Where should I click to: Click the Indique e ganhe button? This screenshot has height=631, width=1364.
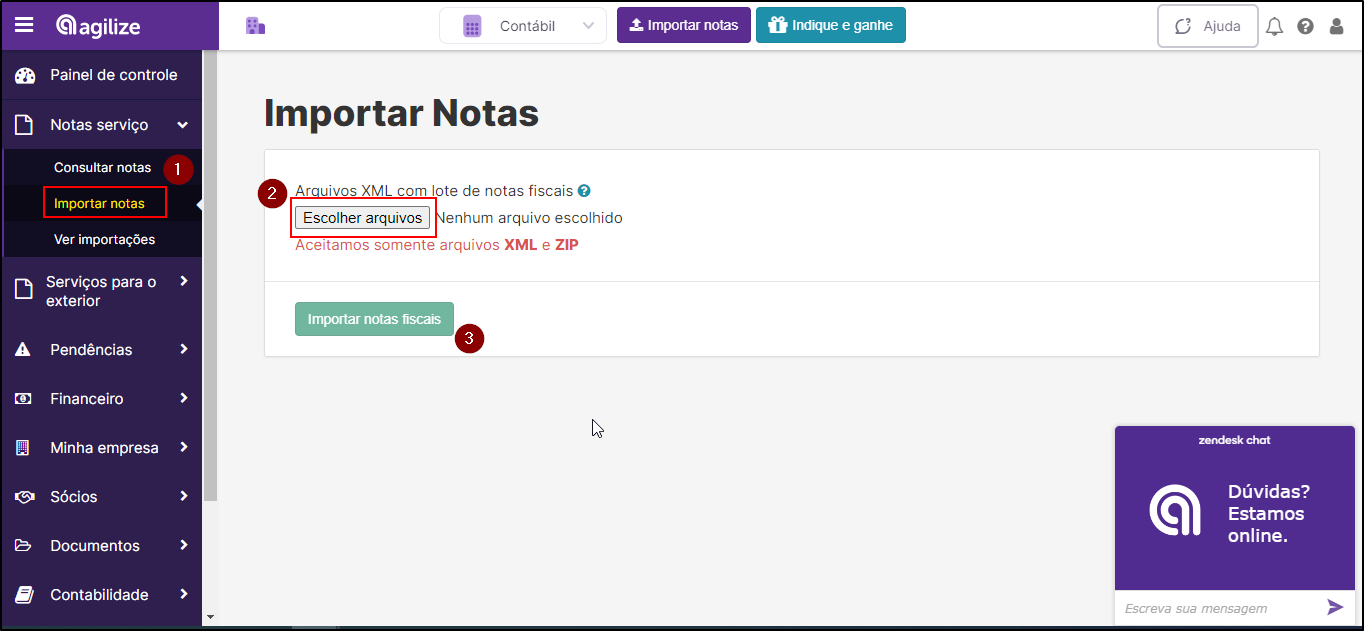pyautogui.click(x=830, y=26)
